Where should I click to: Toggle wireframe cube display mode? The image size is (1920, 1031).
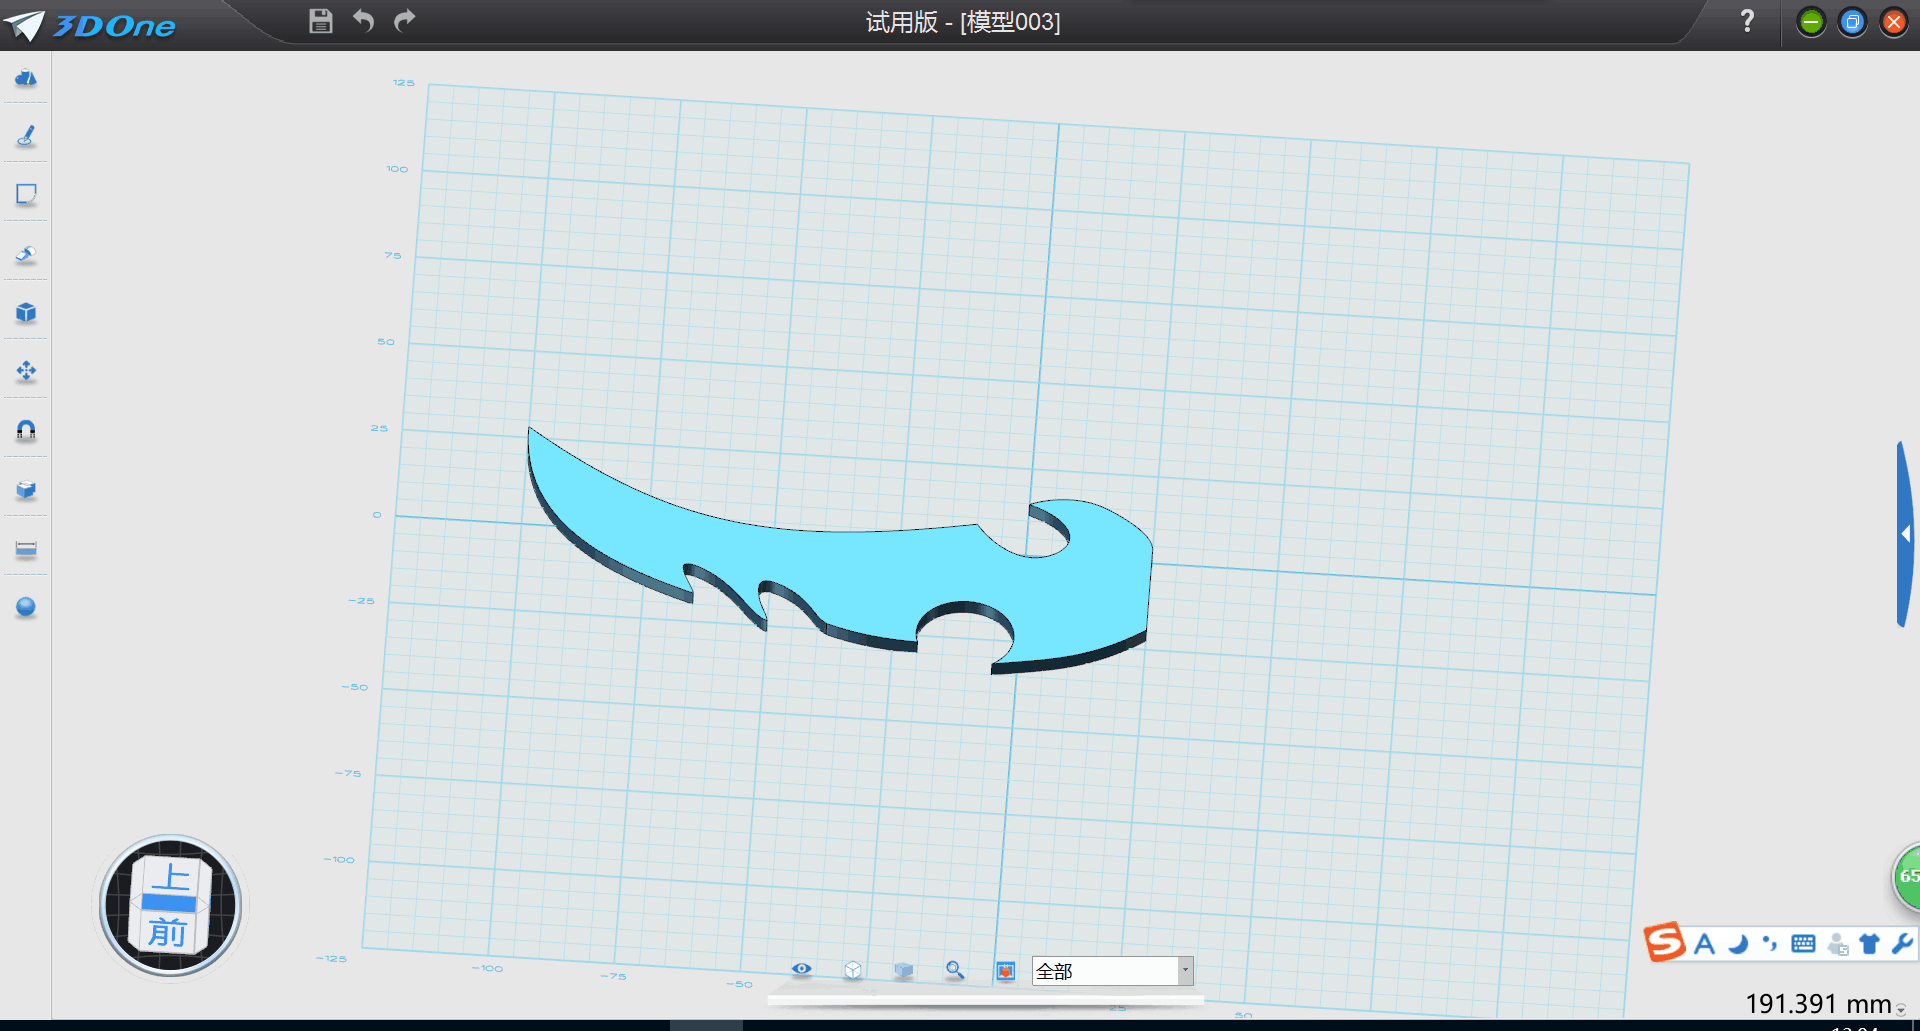click(852, 970)
